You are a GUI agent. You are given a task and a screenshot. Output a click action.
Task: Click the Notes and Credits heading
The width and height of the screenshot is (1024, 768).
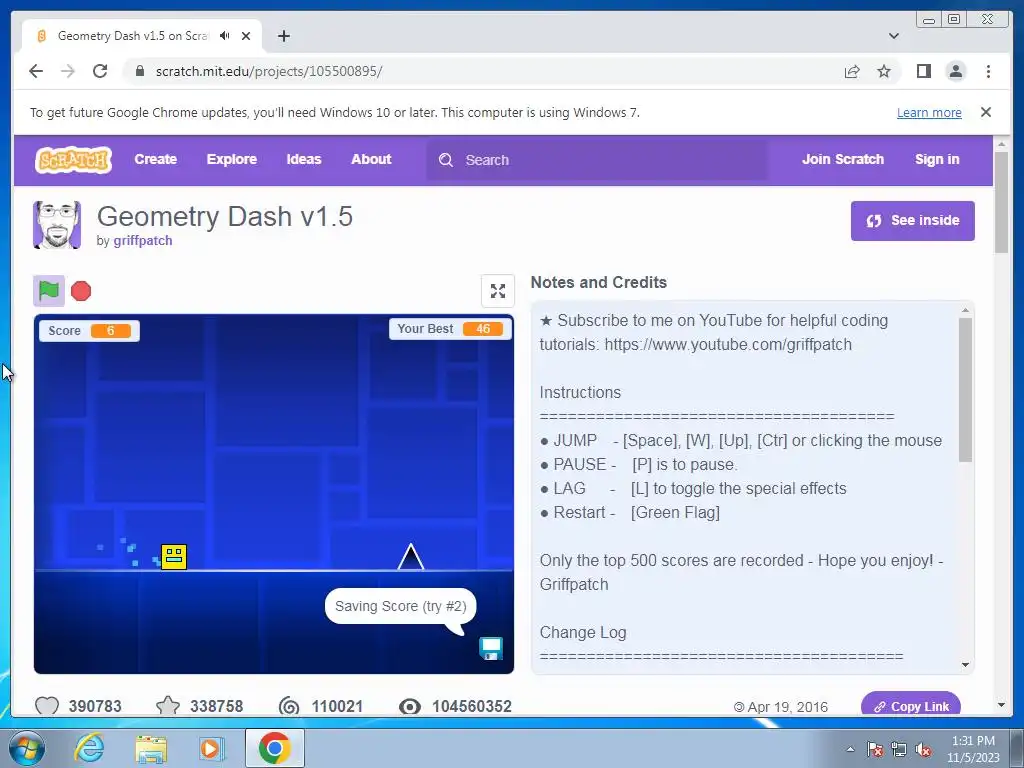point(598,282)
